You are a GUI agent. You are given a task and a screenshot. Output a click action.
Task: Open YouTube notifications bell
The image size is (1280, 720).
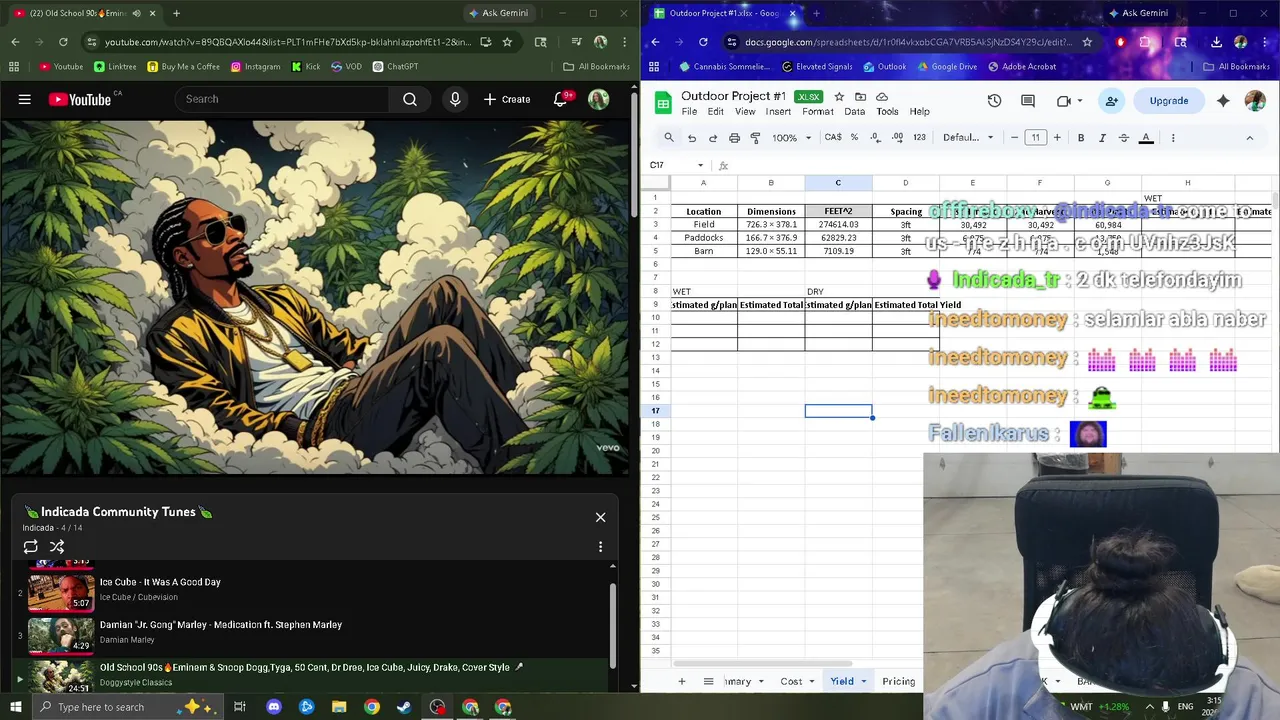pos(561,99)
